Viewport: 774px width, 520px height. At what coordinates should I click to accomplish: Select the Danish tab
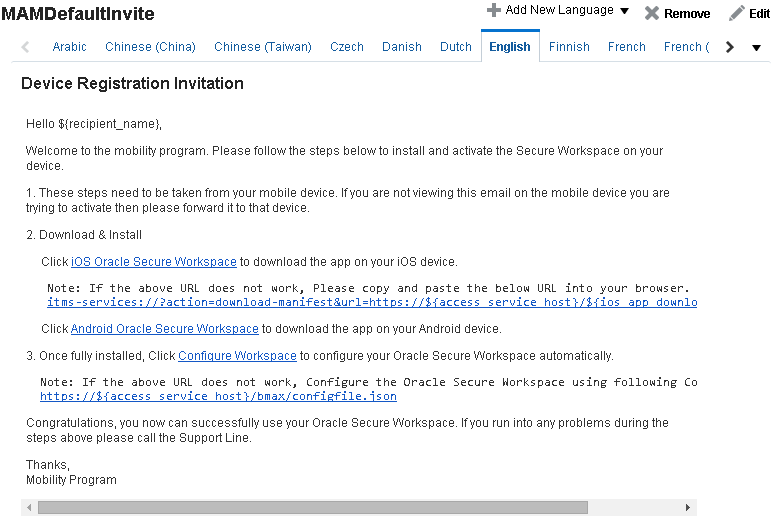click(x=402, y=47)
